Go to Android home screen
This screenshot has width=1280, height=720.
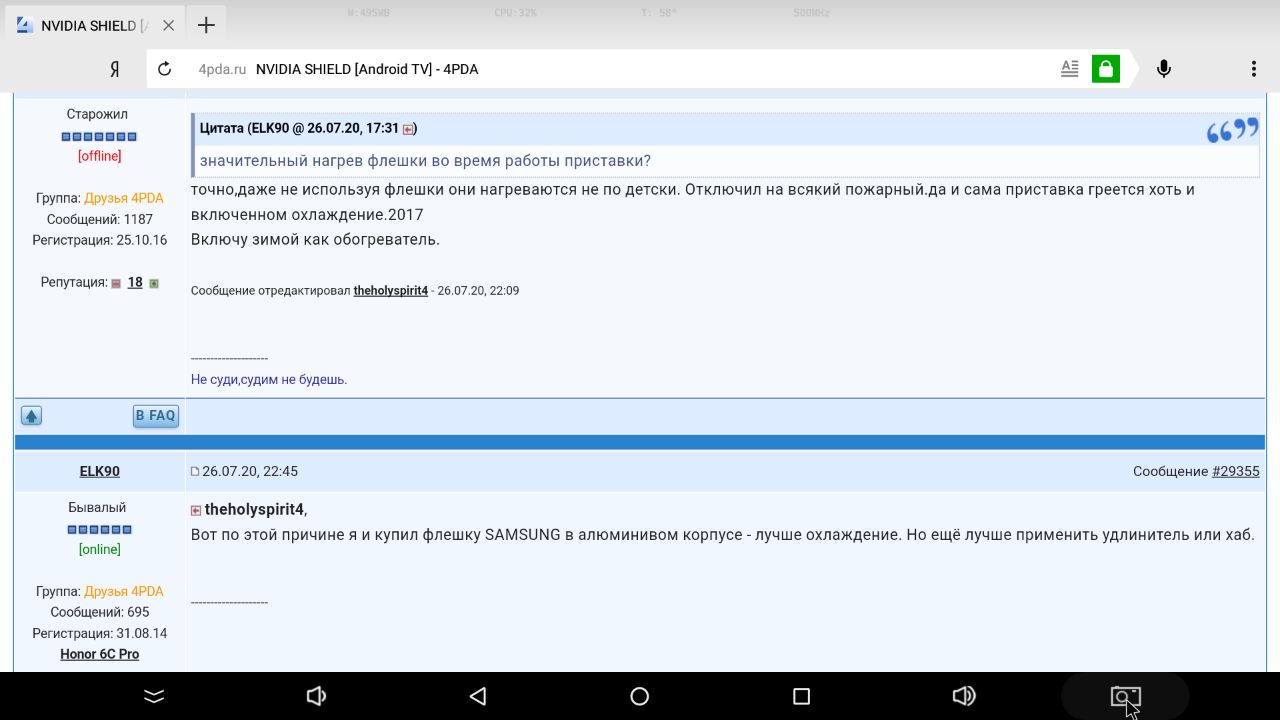[640, 696]
